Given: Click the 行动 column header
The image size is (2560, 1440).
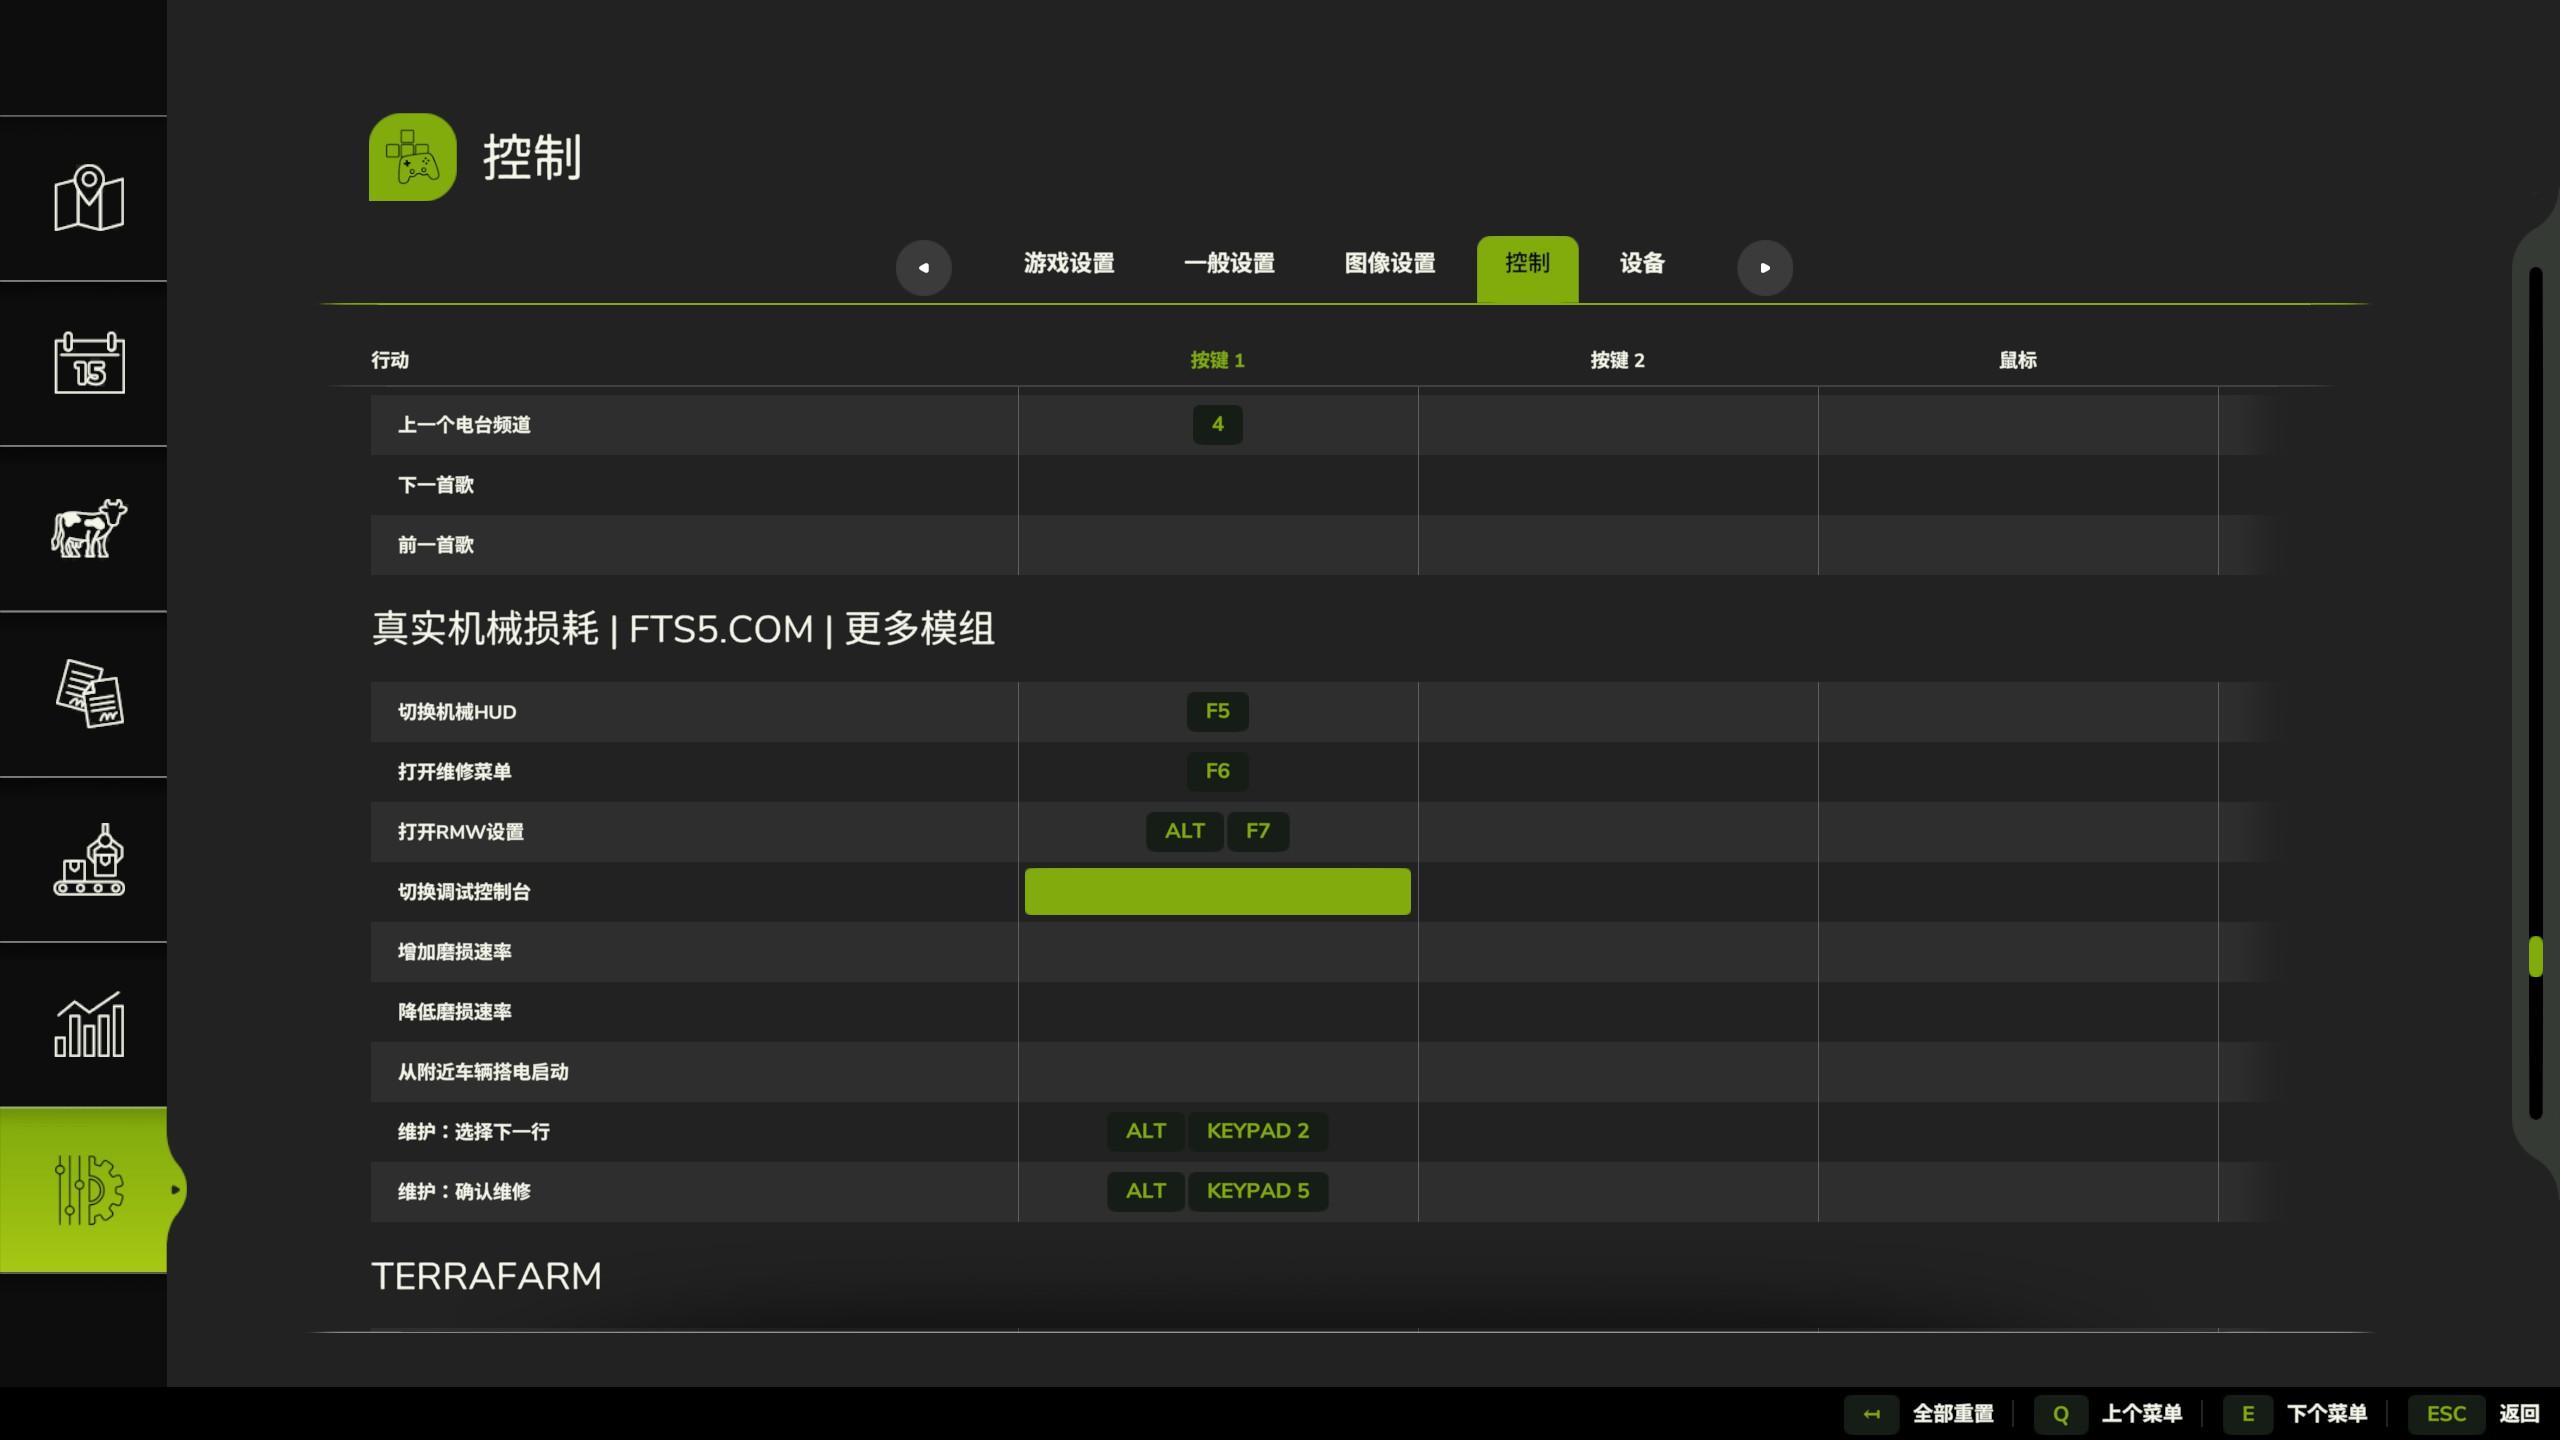Looking at the screenshot, I should coord(390,360).
